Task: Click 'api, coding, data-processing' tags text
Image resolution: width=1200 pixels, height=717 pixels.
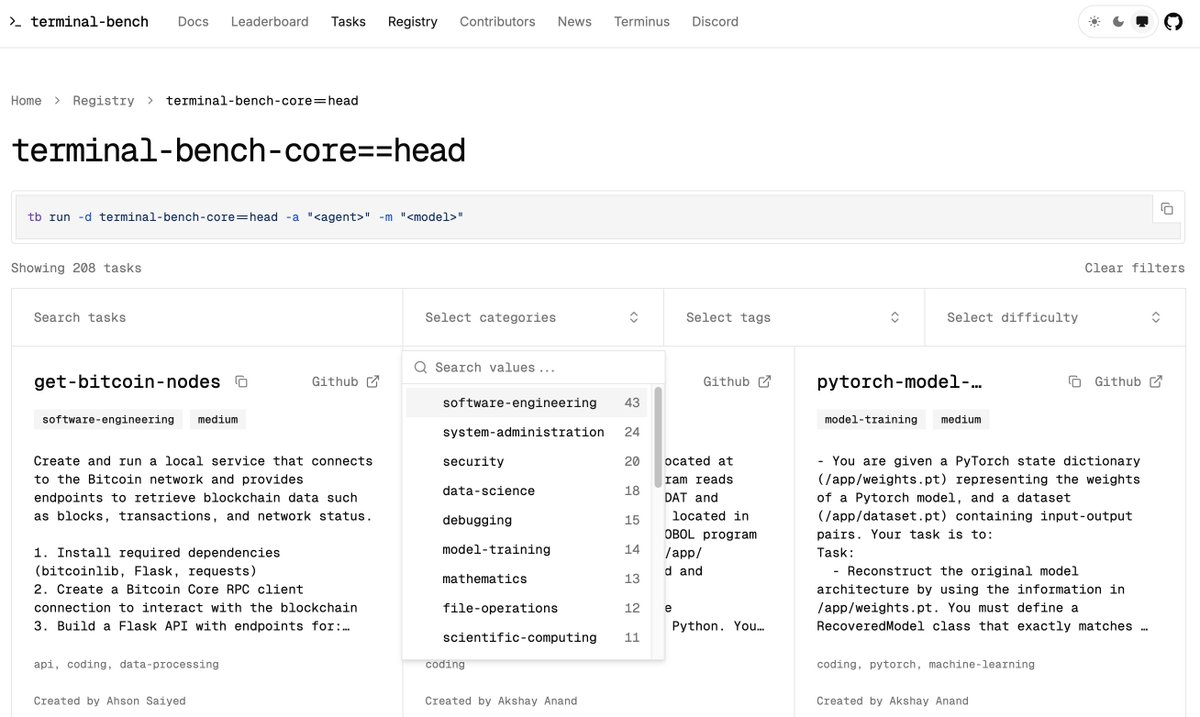Action: click(126, 664)
